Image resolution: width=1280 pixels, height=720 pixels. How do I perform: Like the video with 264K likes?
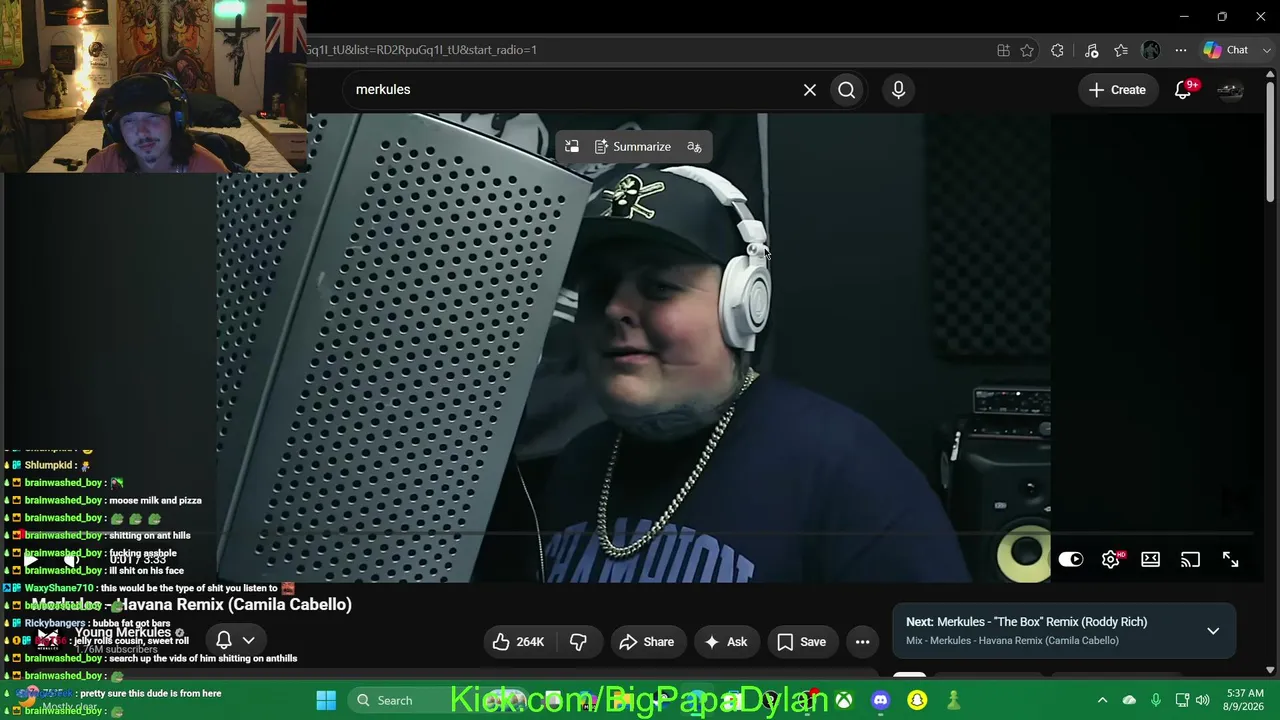click(x=519, y=642)
